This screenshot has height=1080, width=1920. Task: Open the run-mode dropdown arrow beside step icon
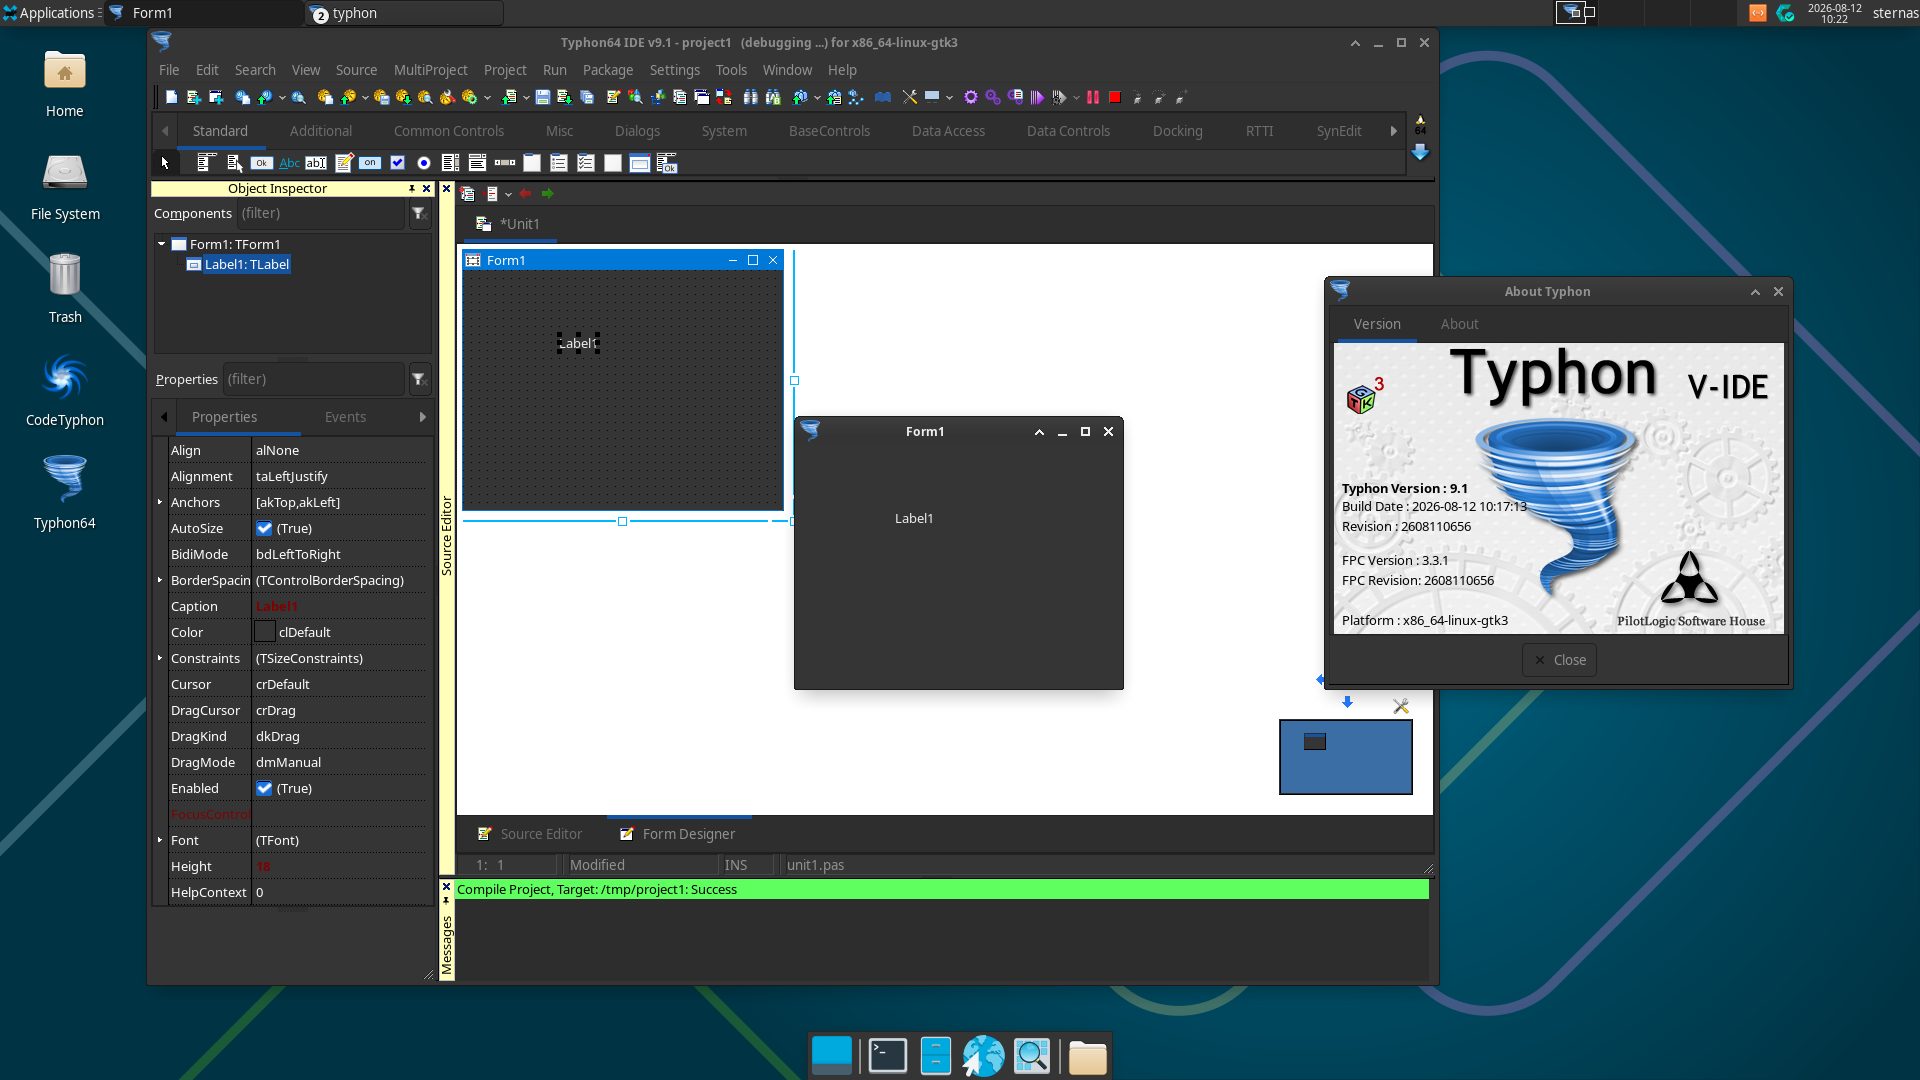(1076, 98)
